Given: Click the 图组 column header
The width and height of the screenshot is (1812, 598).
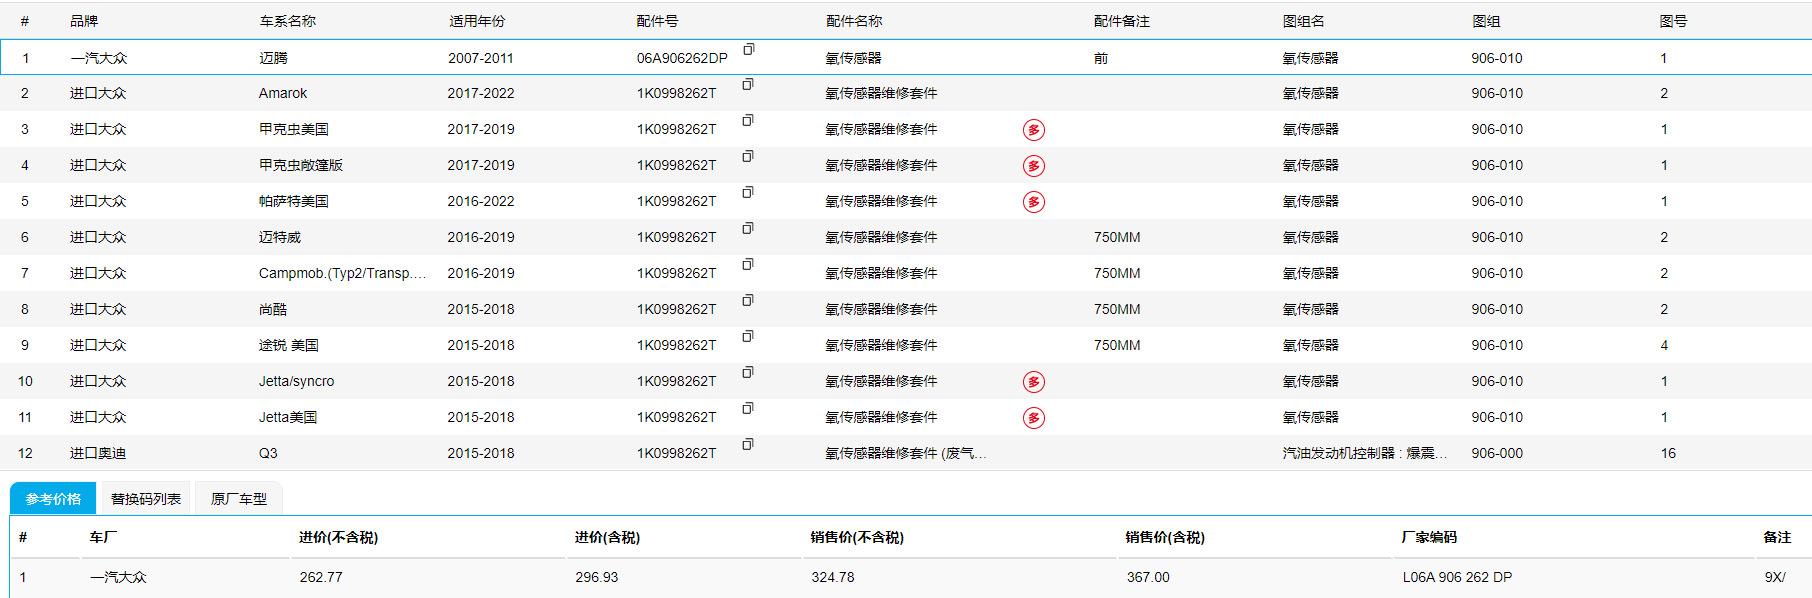Looking at the screenshot, I should pyautogui.click(x=1486, y=21).
